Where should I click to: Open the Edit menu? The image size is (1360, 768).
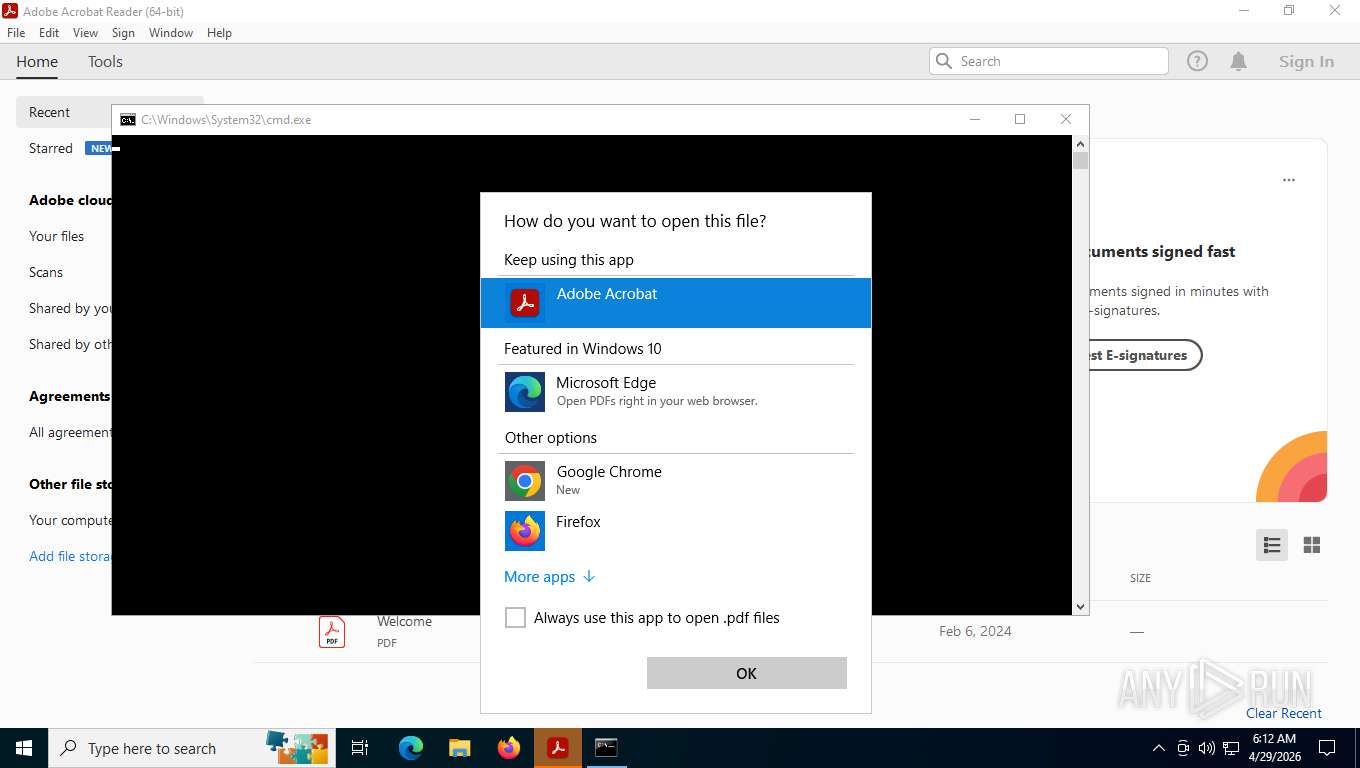[49, 33]
